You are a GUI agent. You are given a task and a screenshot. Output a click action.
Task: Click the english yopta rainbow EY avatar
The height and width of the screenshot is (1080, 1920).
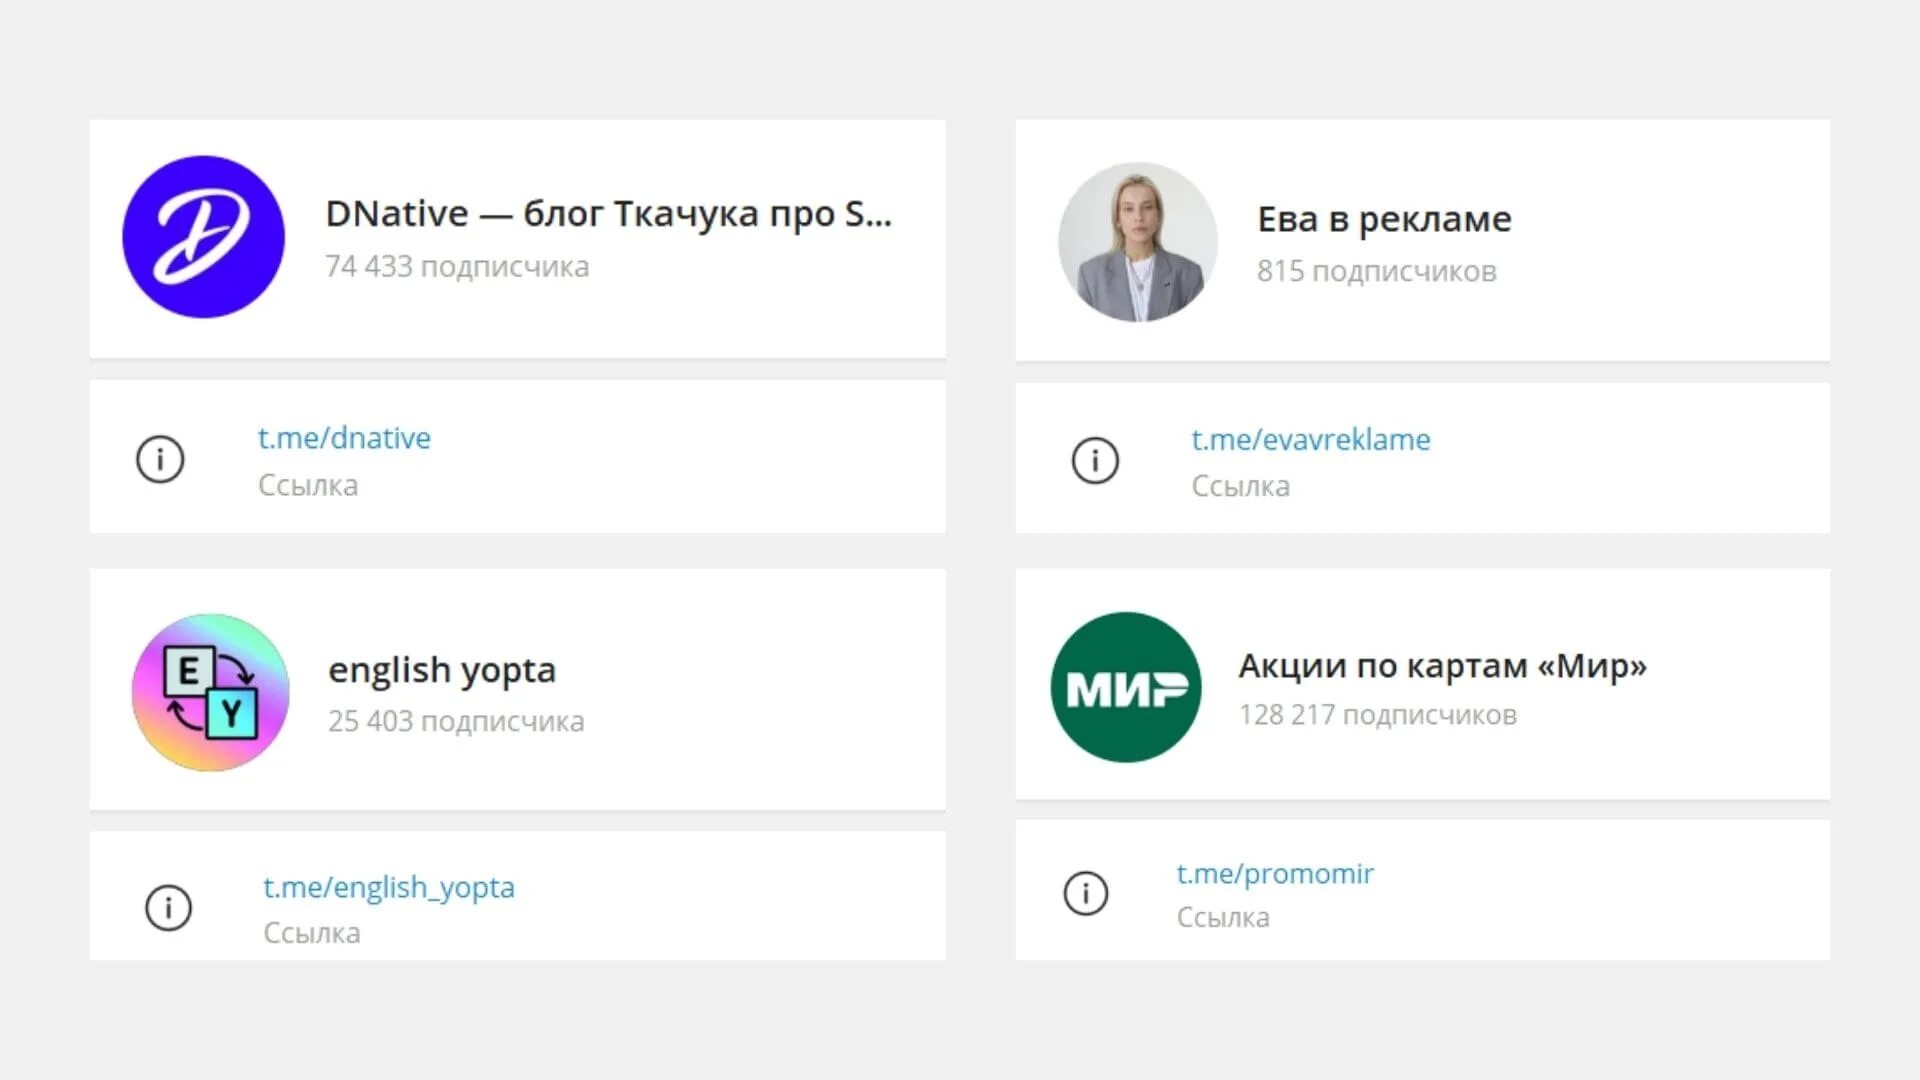211,692
